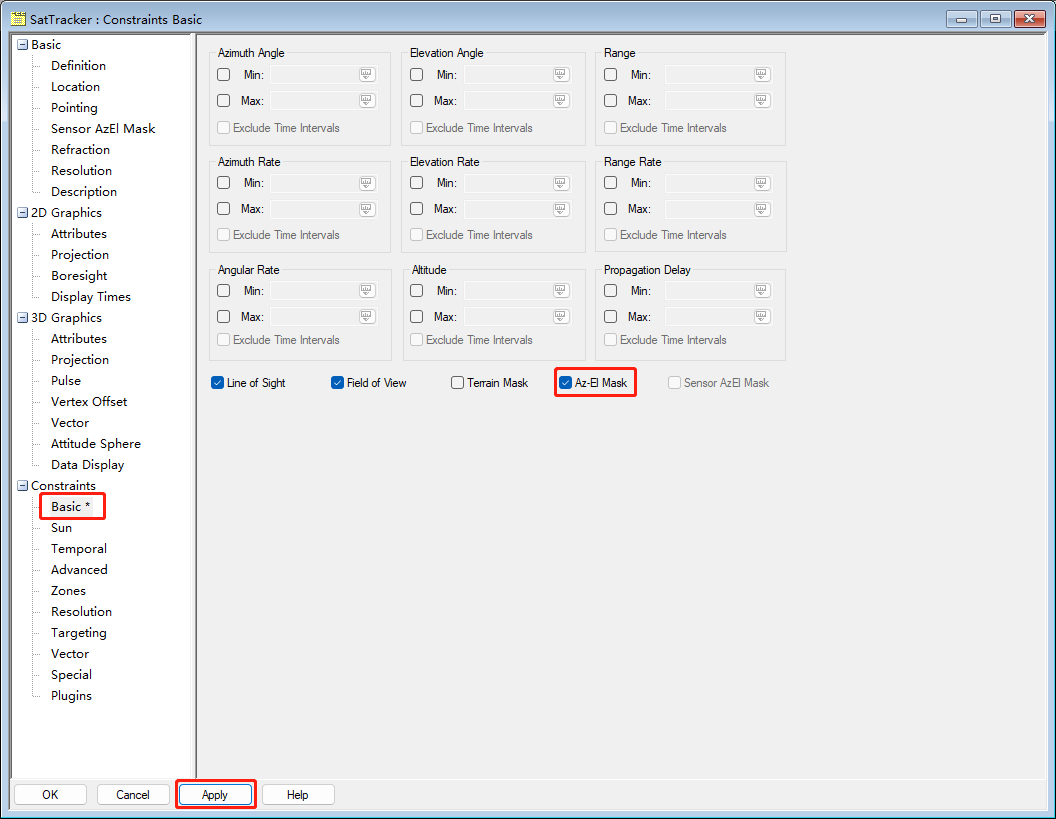Image resolution: width=1056 pixels, height=819 pixels.
Task: Enable the Elevation Angle Min checkbox
Action: point(417,75)
